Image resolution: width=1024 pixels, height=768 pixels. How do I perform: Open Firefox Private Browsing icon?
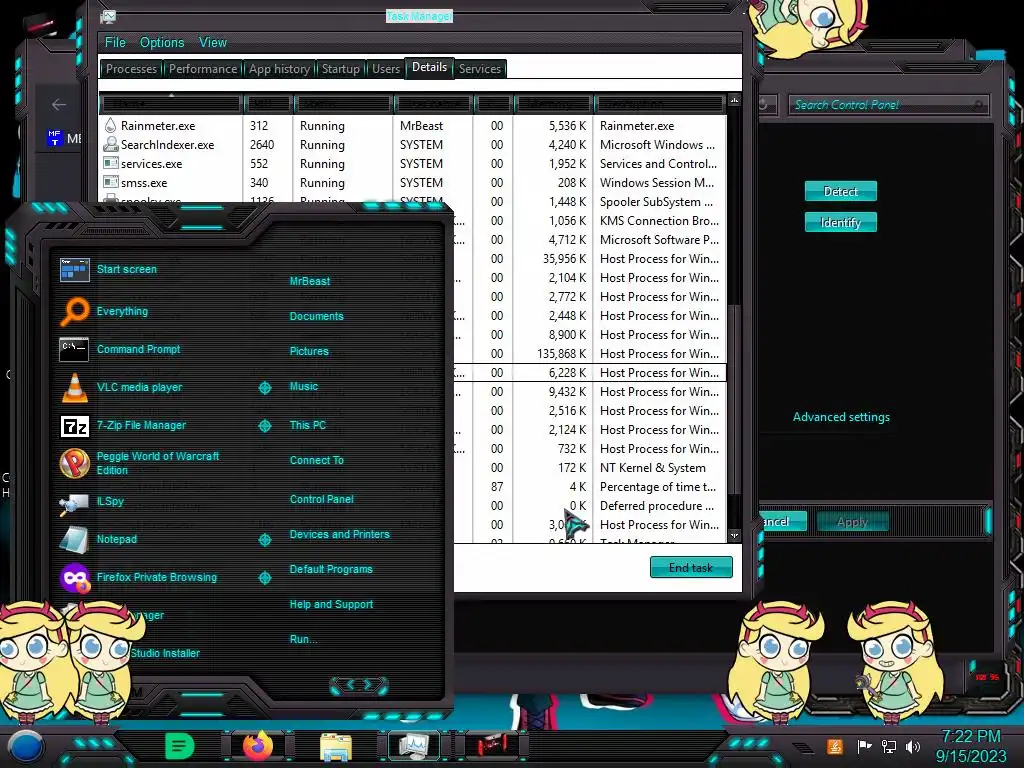tap(74, 578)
